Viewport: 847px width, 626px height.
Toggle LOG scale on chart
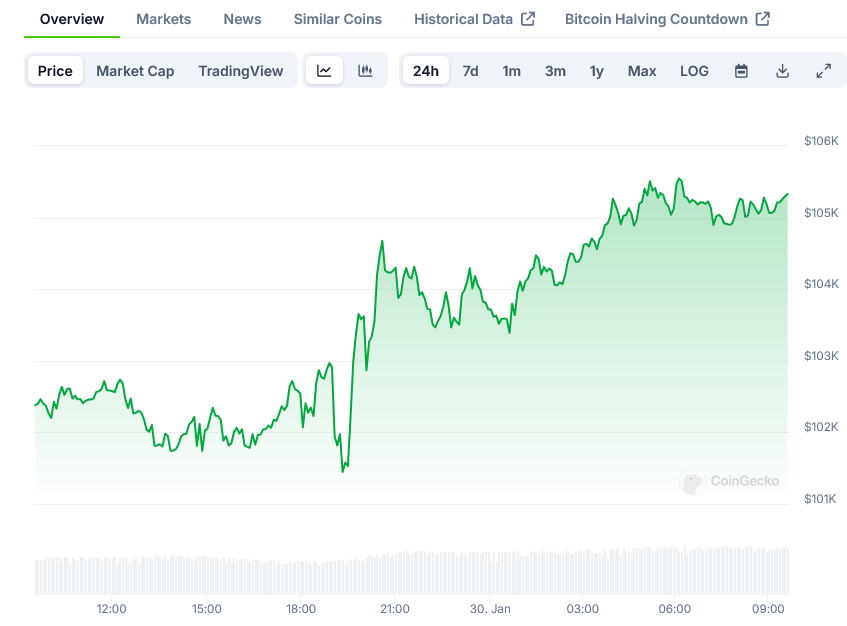(694, 71)
